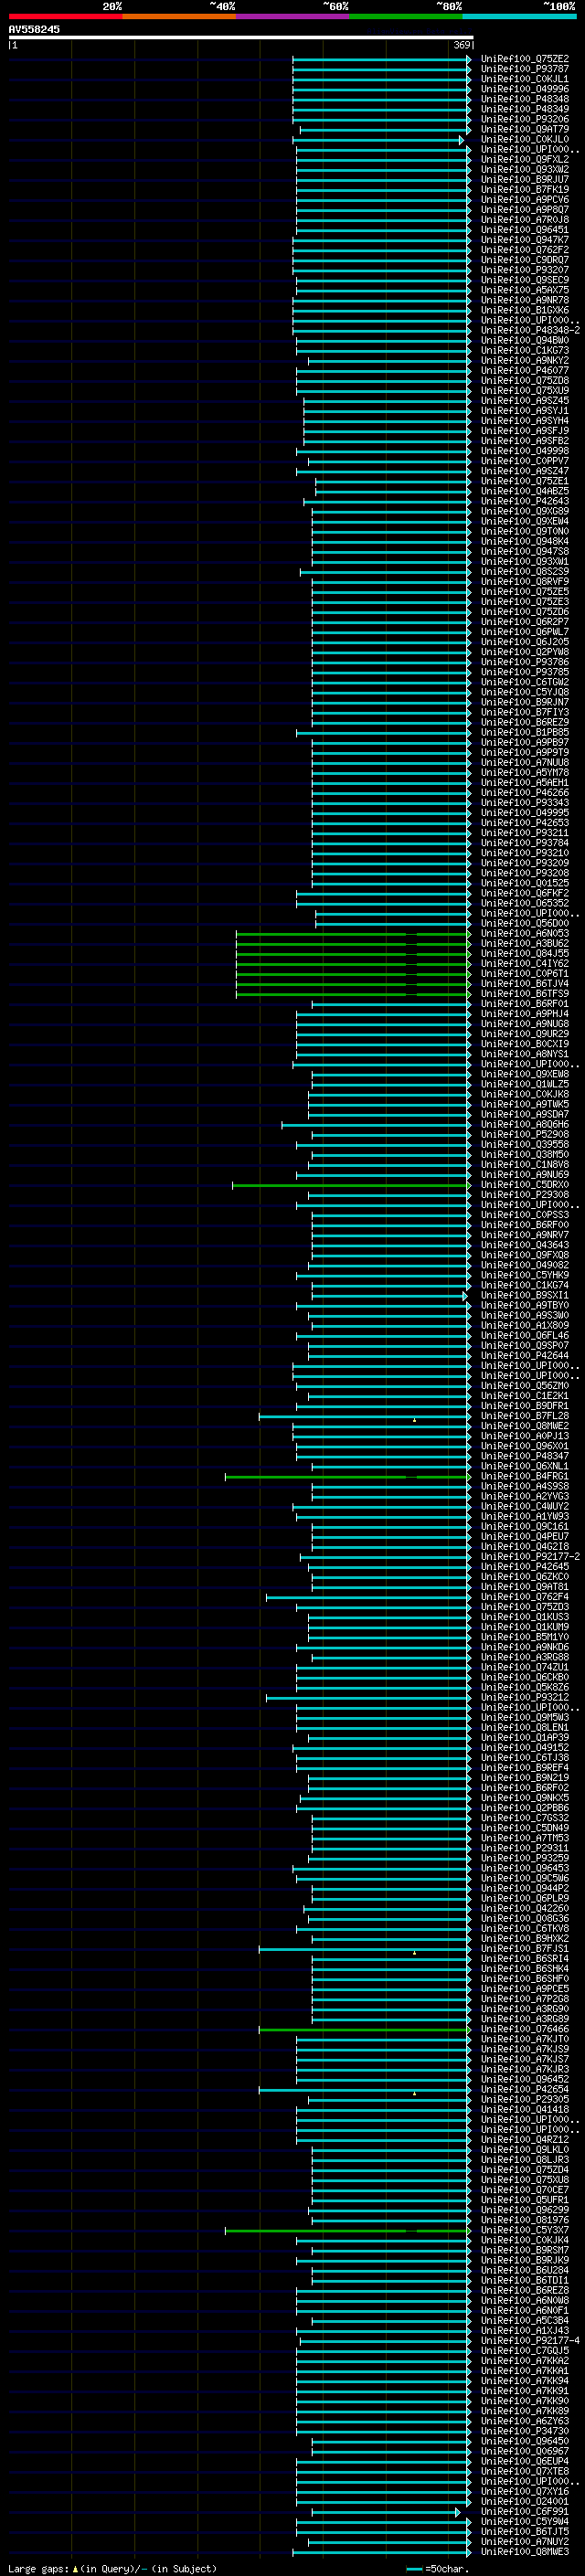Click the red ~20% identity legend bar

(65, 16)
